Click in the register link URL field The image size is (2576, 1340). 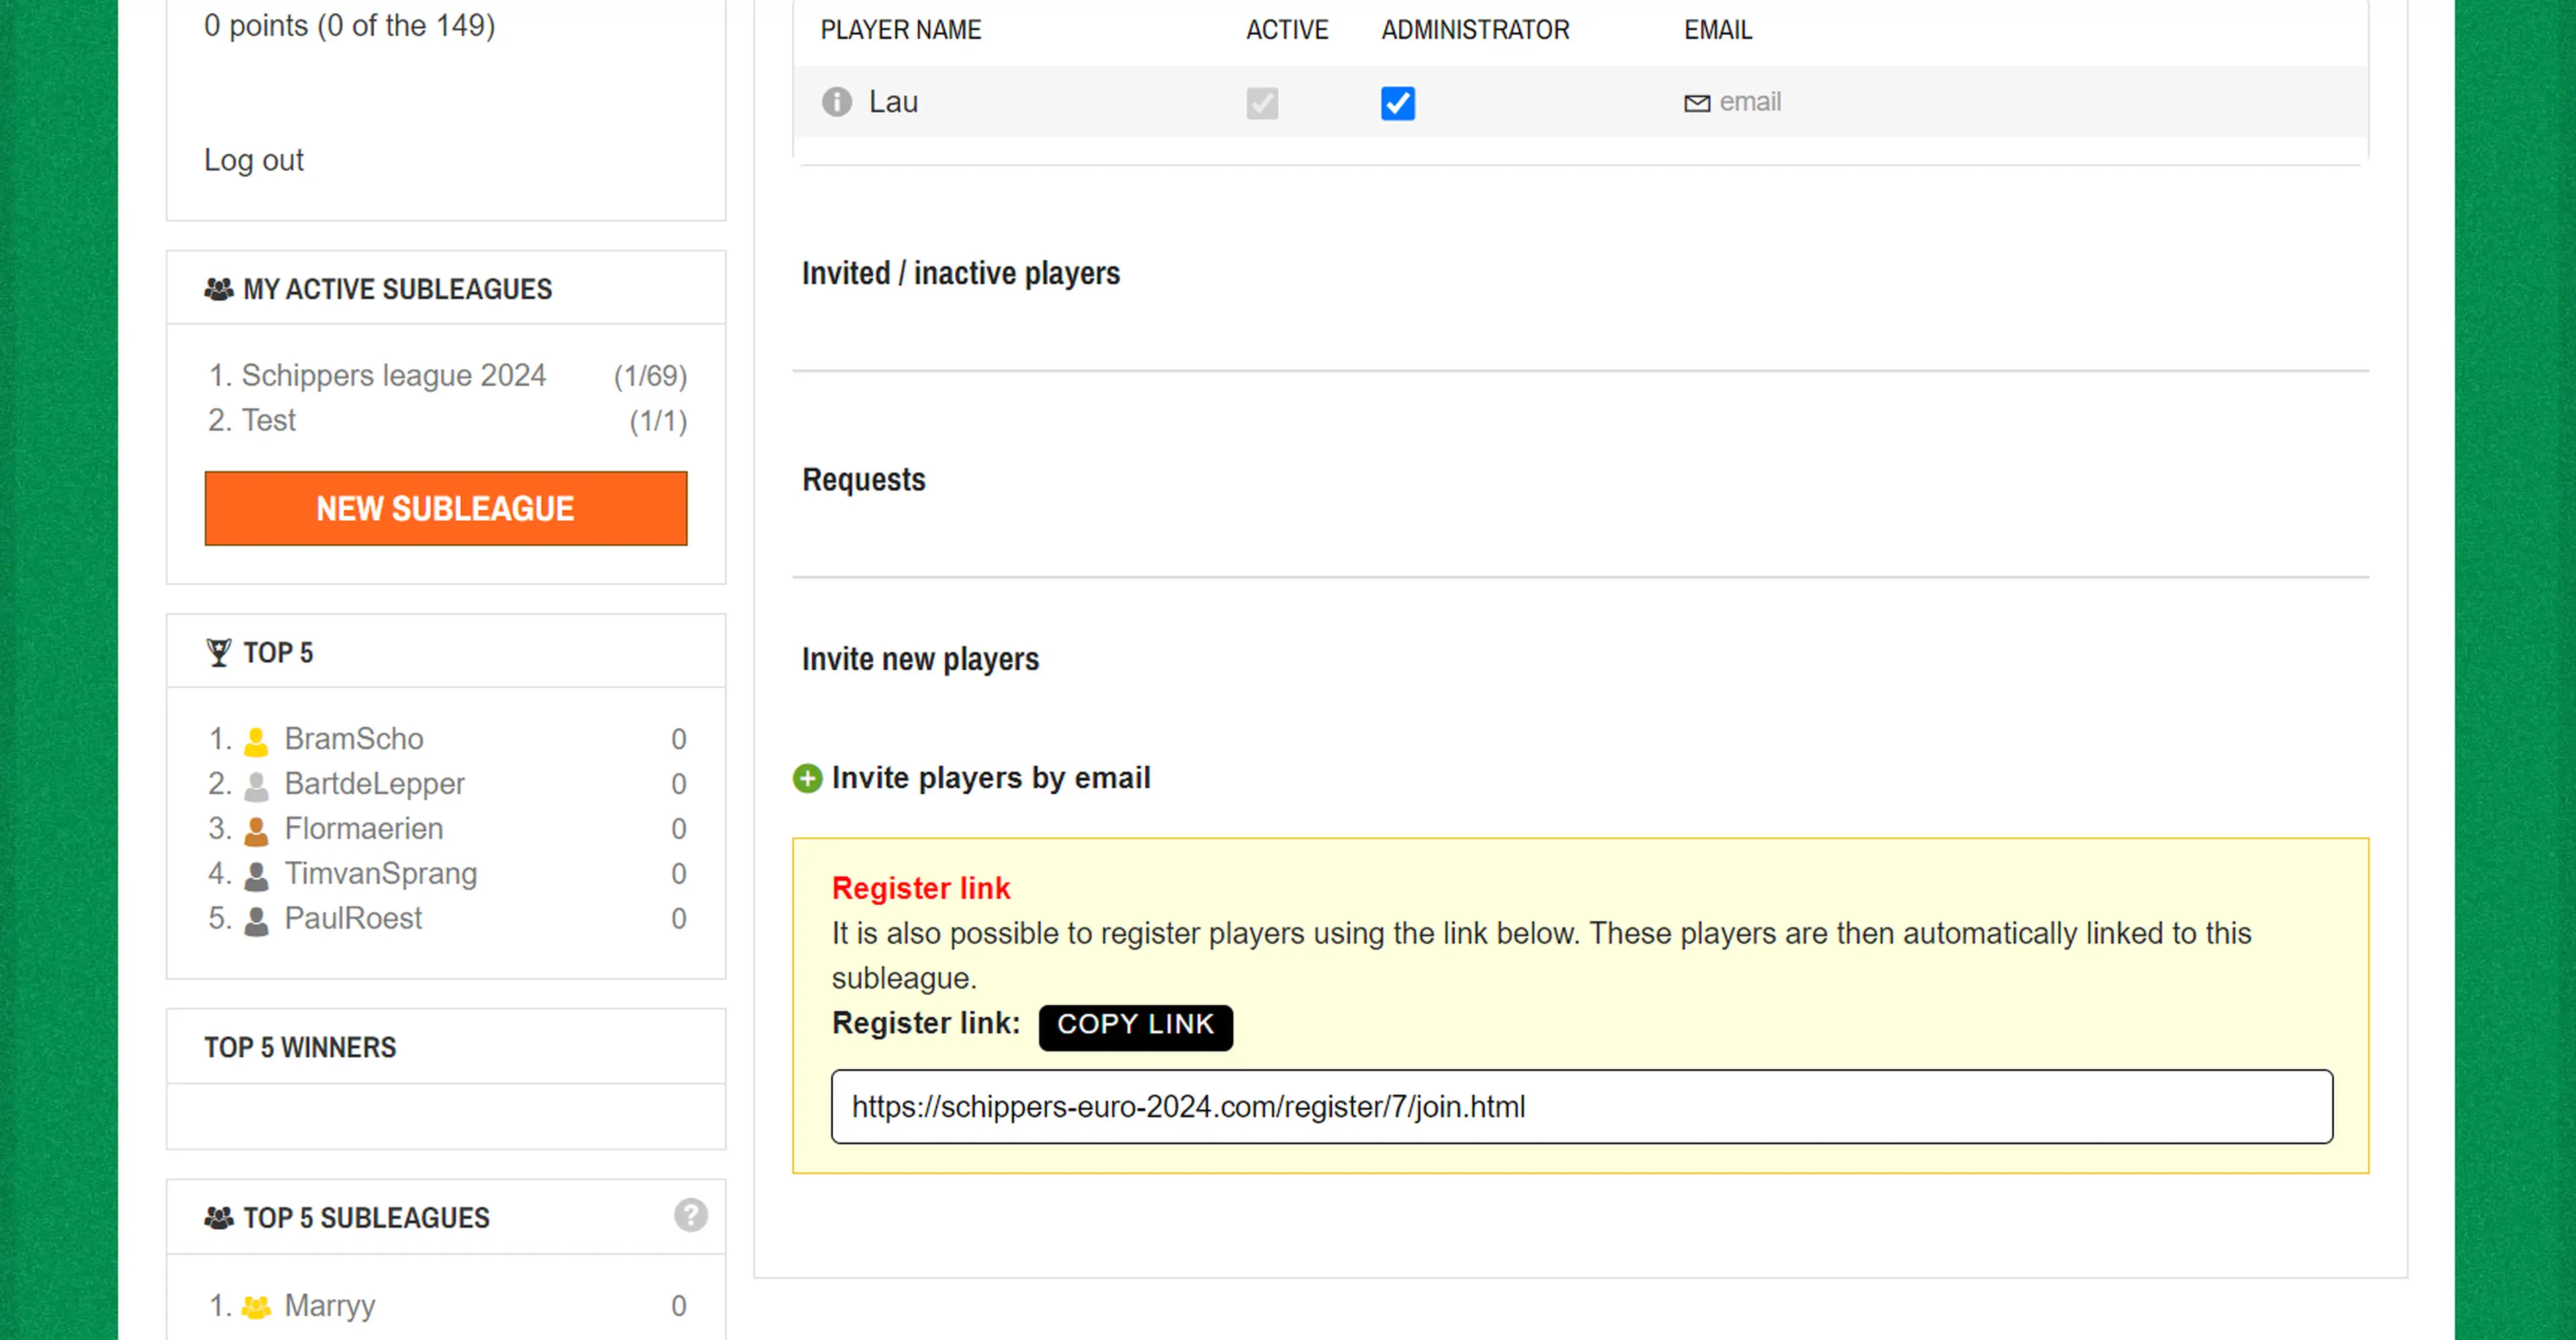pos(1581,1107)
